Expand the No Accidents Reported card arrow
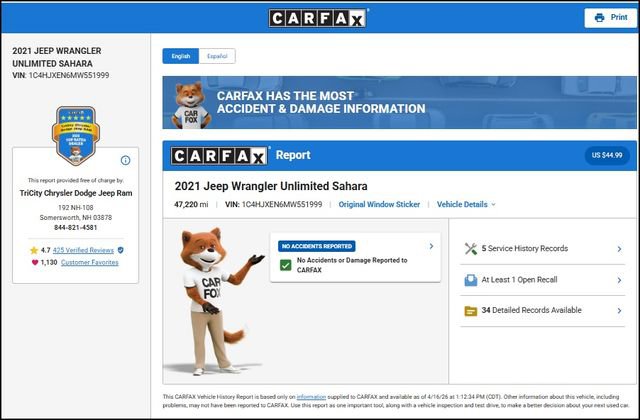640x420 pixels. click(x=431, y=246)
